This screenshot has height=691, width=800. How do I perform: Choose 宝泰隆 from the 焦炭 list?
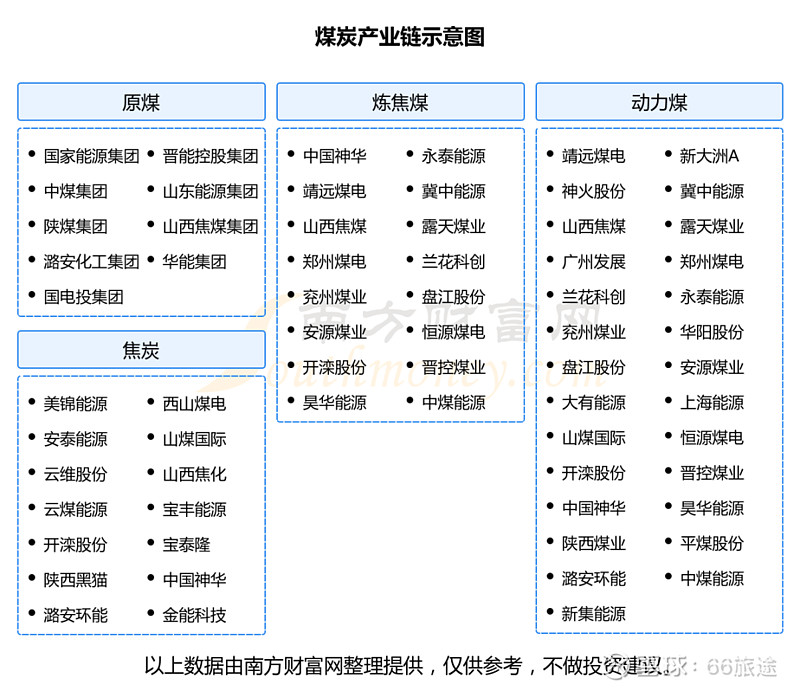(186, 545)
